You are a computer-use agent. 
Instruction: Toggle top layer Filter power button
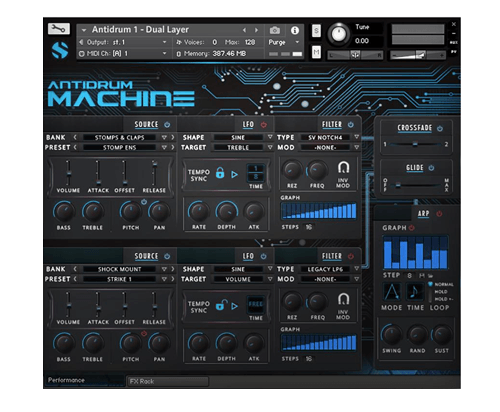[x=351, y=125]
